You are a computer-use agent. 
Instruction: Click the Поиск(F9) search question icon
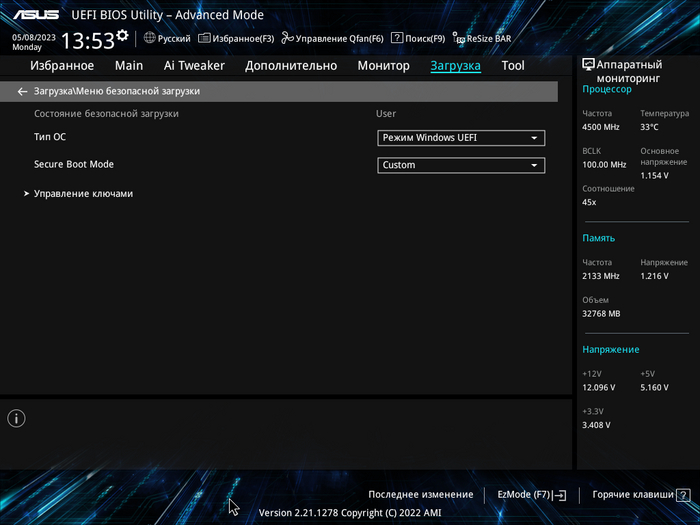pos(397,38)
